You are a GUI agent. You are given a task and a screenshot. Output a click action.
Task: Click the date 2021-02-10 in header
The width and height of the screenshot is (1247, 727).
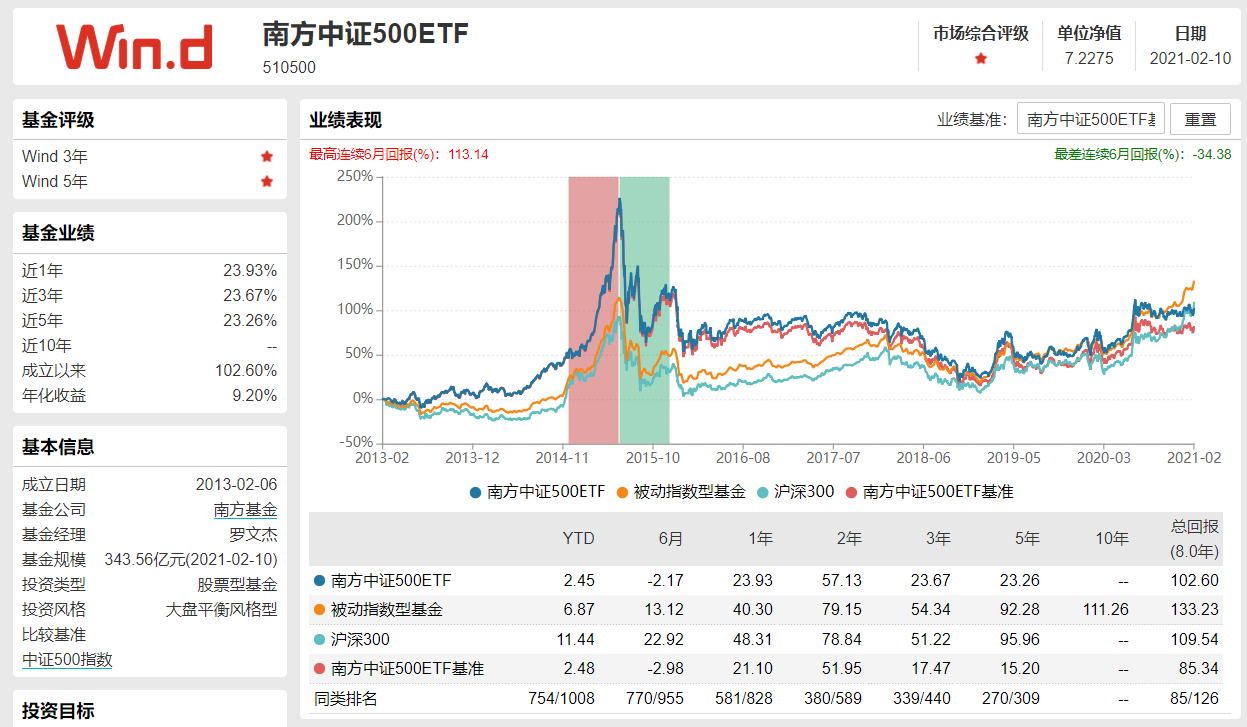point(1190,59)
